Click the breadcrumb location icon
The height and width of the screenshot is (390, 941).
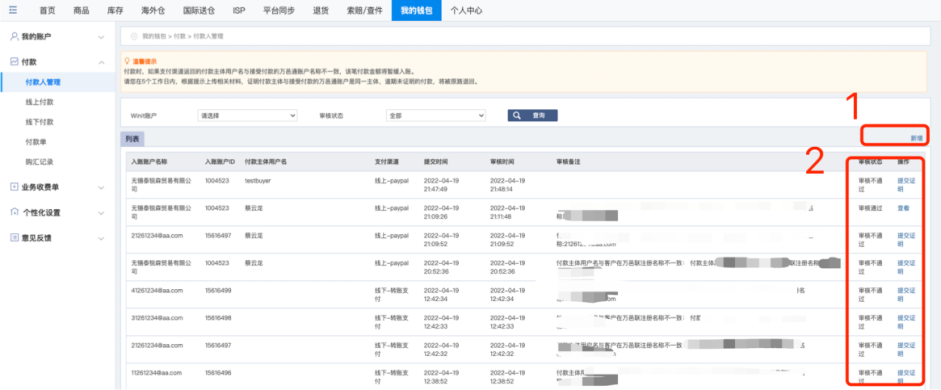pos(134,37)
